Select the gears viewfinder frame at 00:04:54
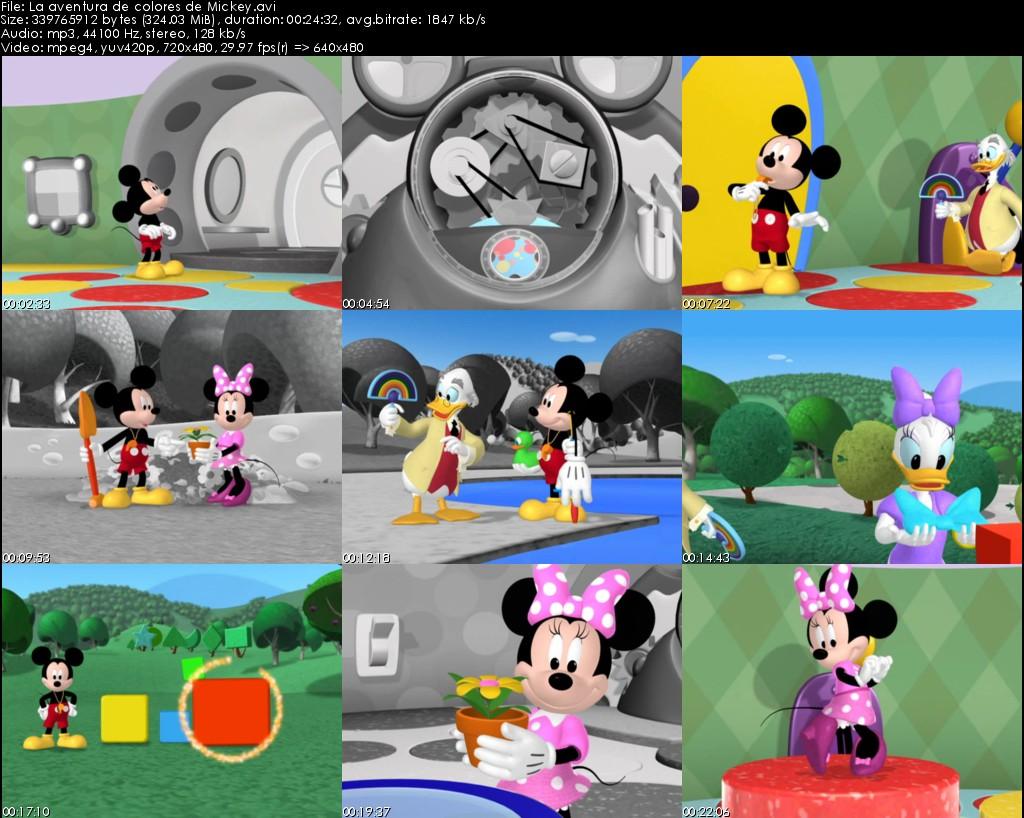 510,180
